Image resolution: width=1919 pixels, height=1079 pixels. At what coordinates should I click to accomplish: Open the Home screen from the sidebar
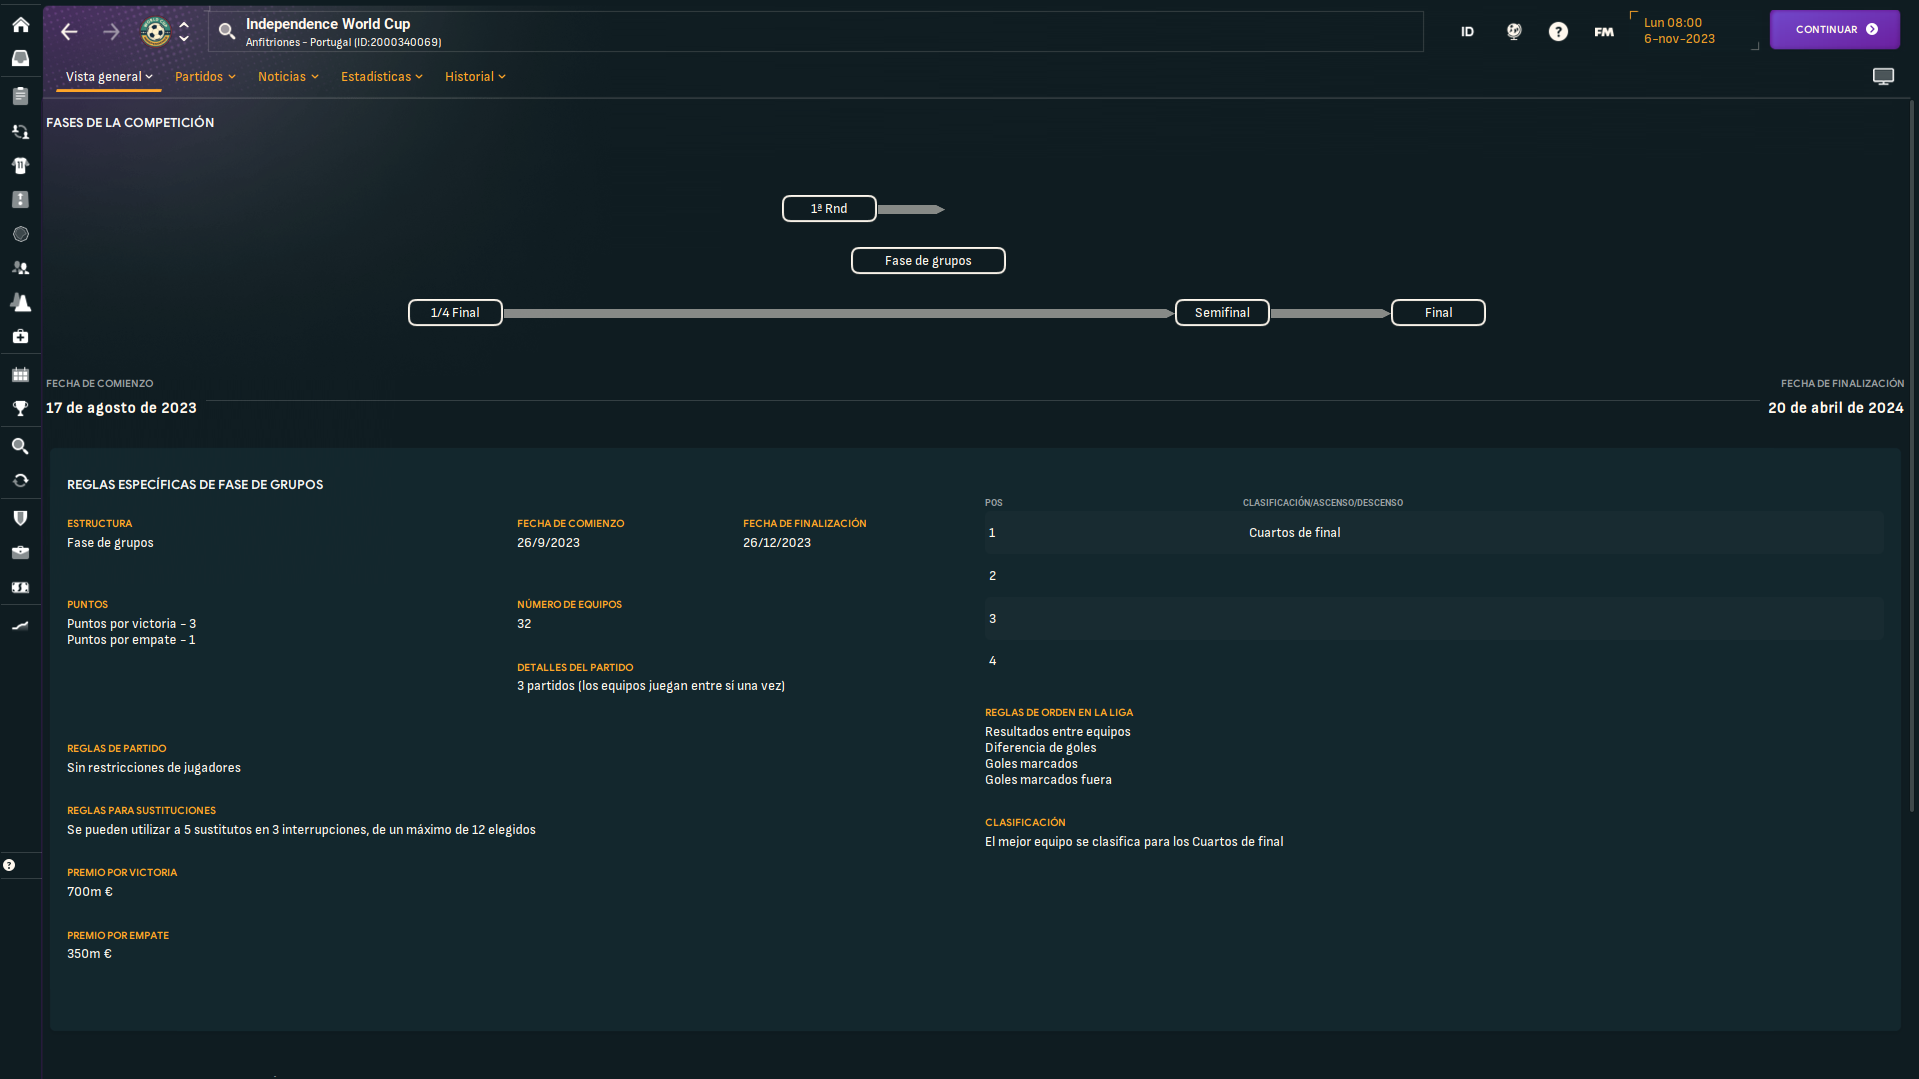coord(20,24)
